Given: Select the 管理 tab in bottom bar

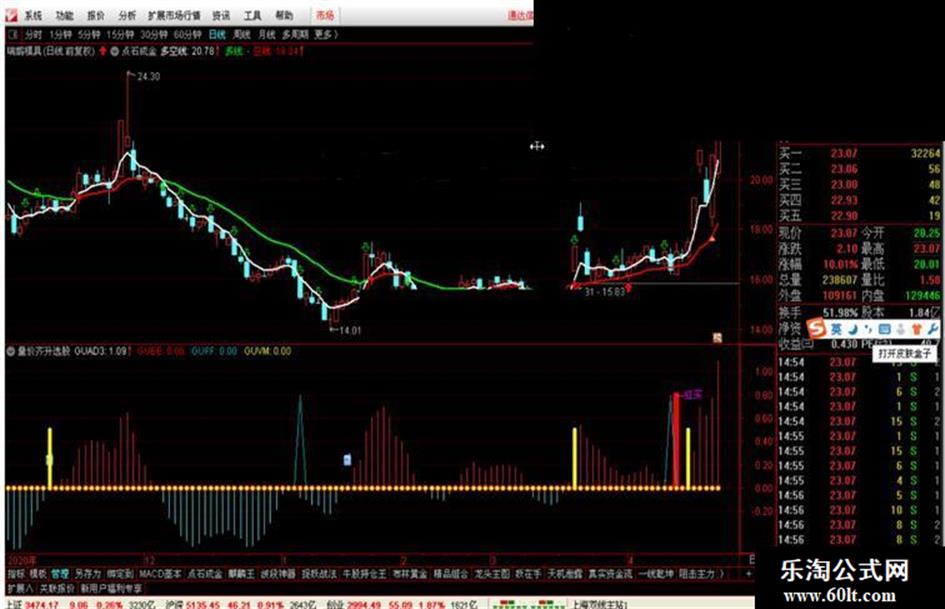Looking at the screenshot, I should pos(60,574).
